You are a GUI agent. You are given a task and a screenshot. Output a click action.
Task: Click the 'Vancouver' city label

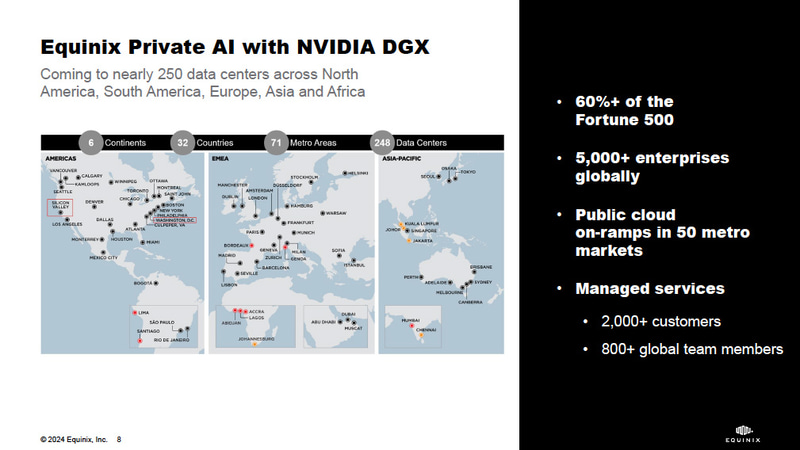[64, 170]
